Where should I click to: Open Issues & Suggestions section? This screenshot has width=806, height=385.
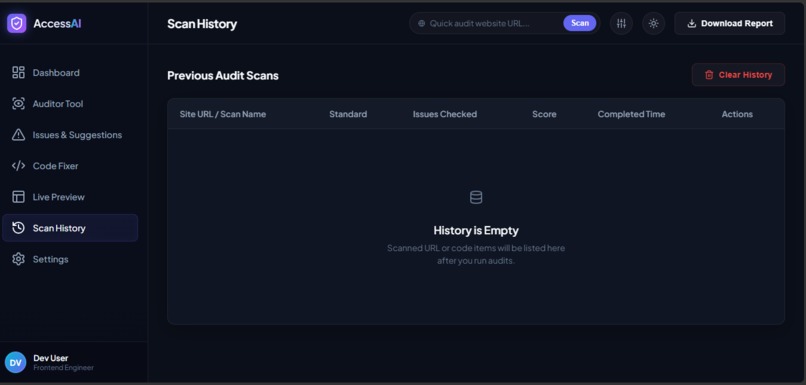tap(70, 135)
